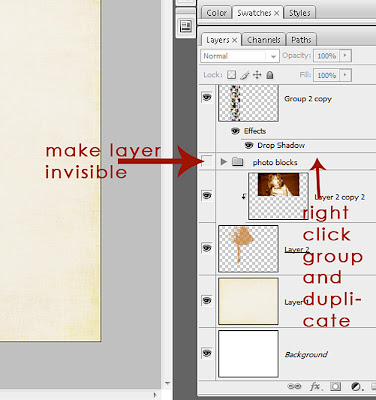Click the canvas scrollbar down arrow

(167, 383)
